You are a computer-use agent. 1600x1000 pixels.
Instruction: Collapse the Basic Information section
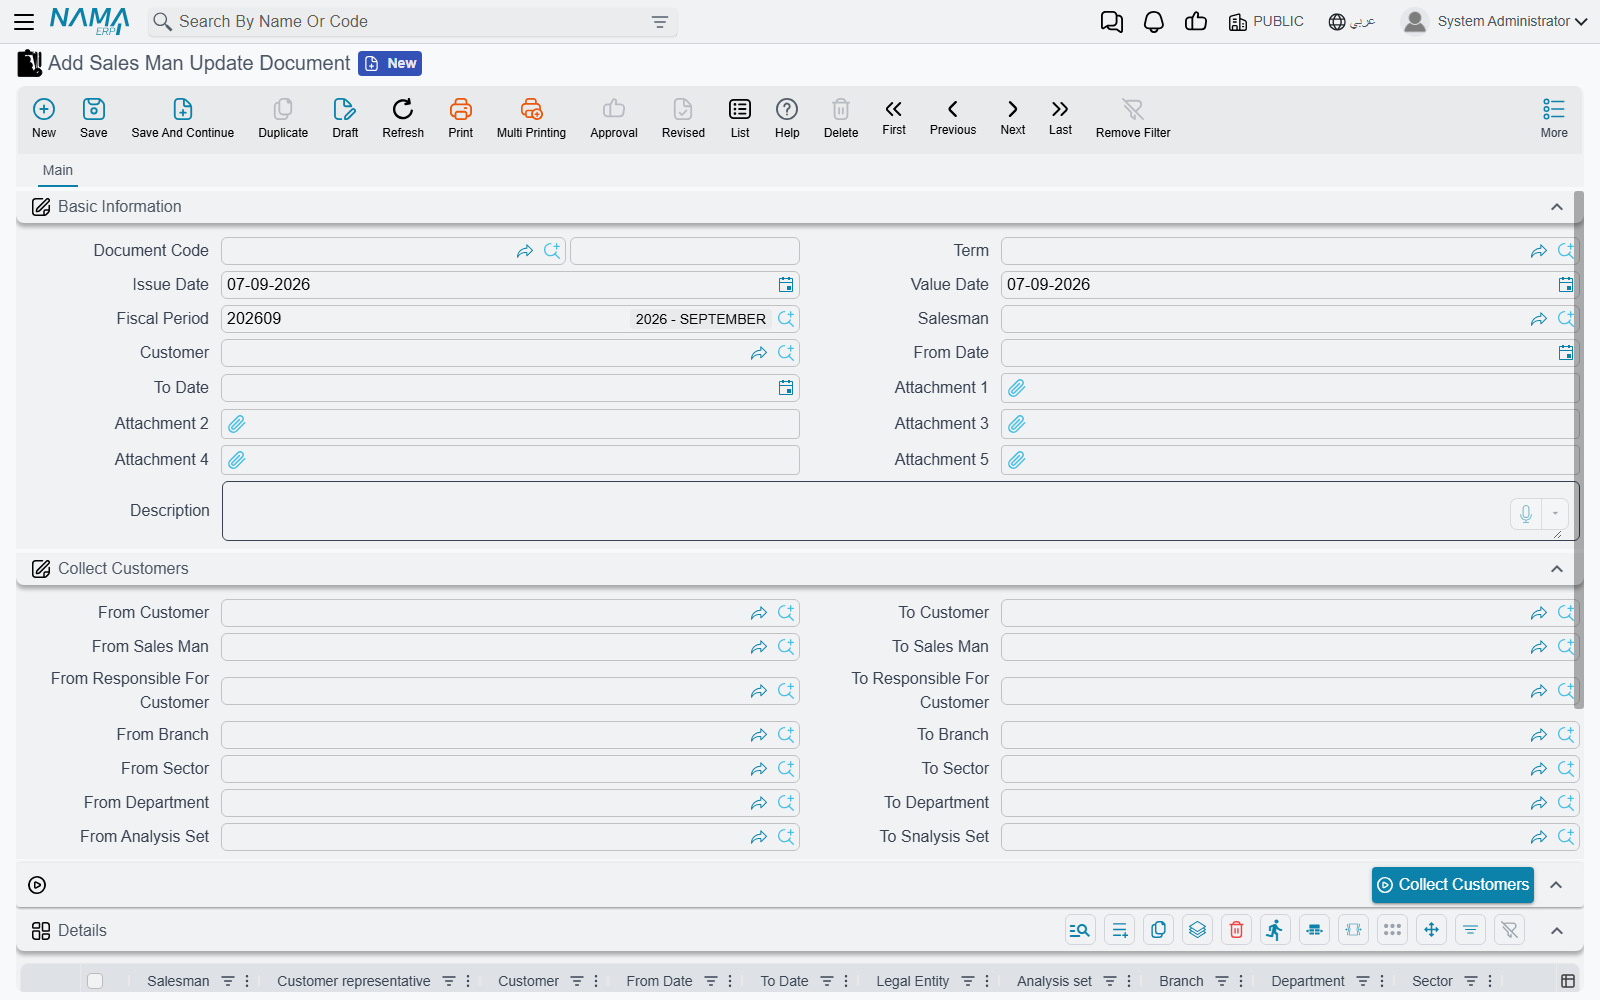(x=1557, y=207)
